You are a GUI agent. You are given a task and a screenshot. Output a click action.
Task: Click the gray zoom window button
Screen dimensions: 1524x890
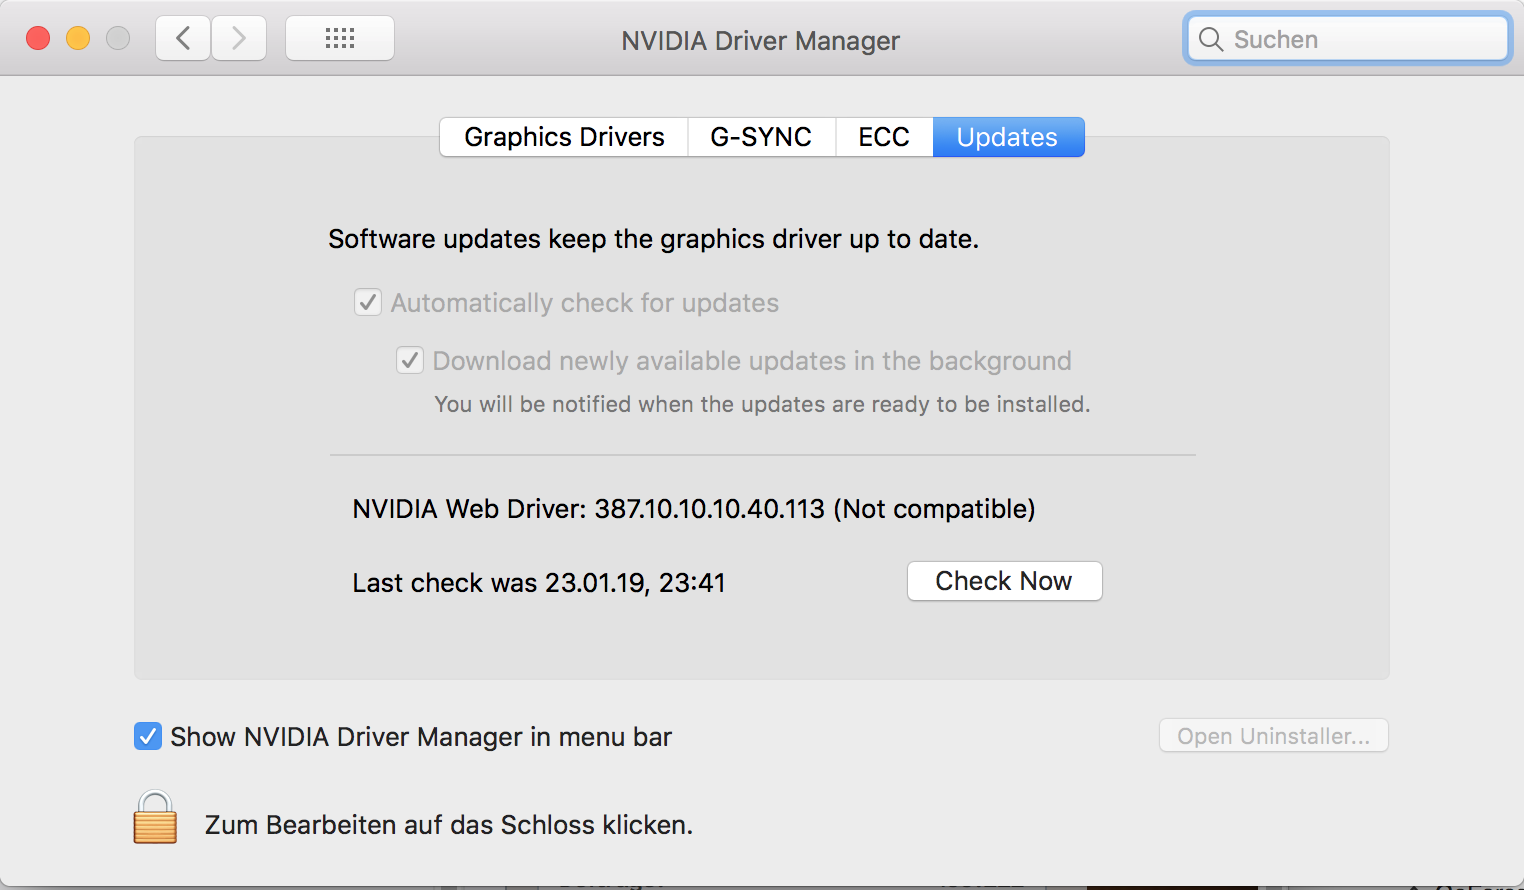(118, 39)
